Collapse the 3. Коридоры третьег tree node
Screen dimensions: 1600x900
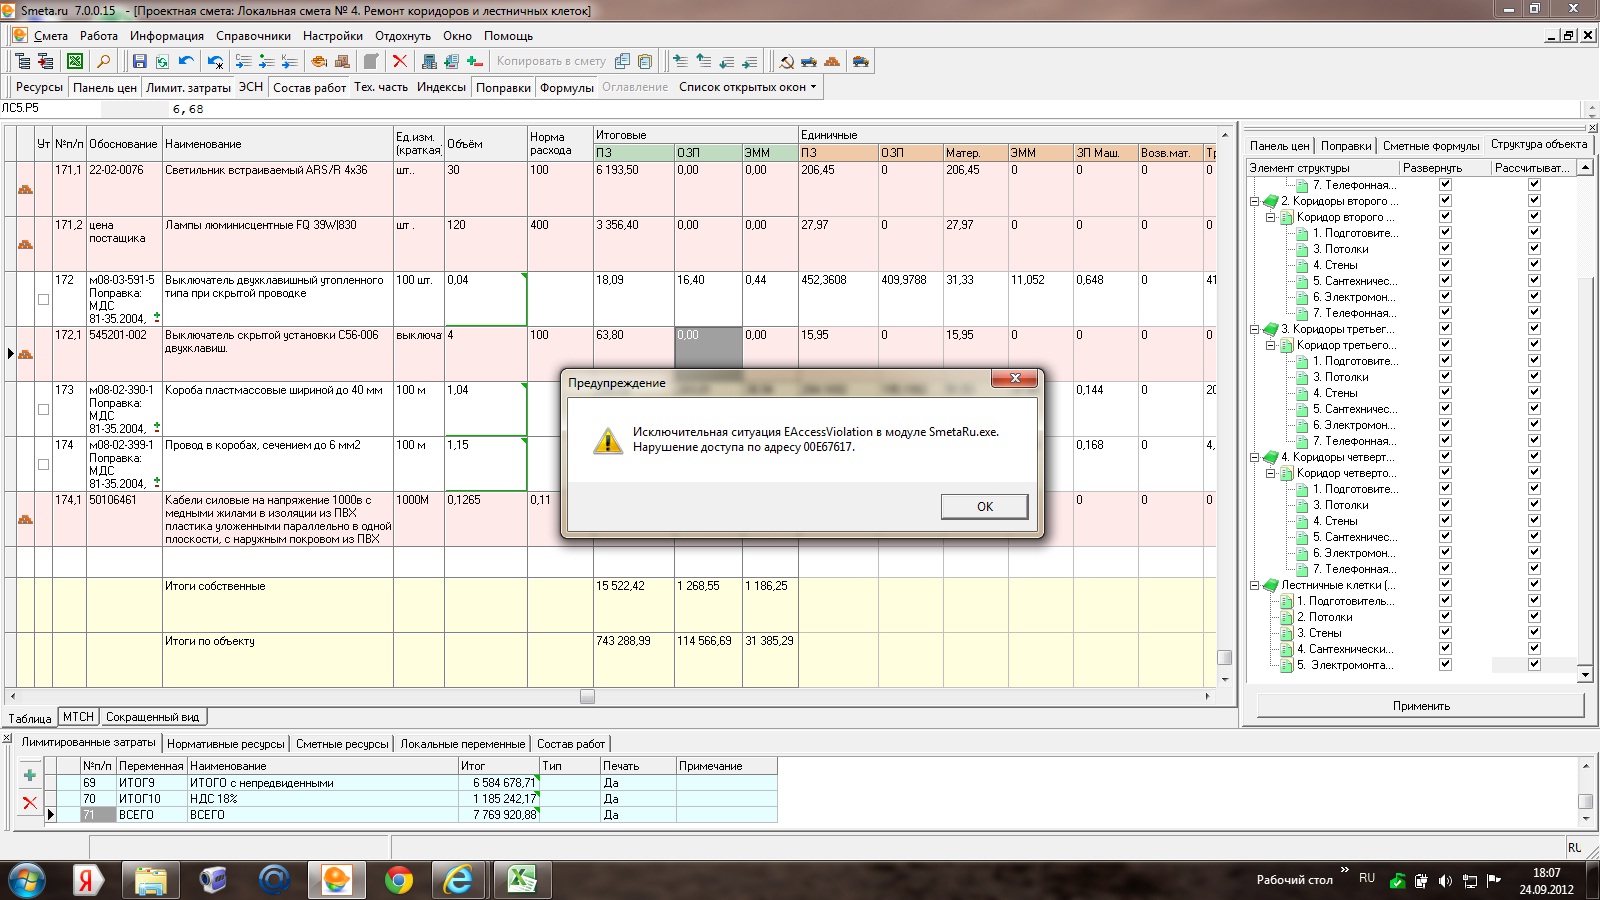tap(1254, 329)
